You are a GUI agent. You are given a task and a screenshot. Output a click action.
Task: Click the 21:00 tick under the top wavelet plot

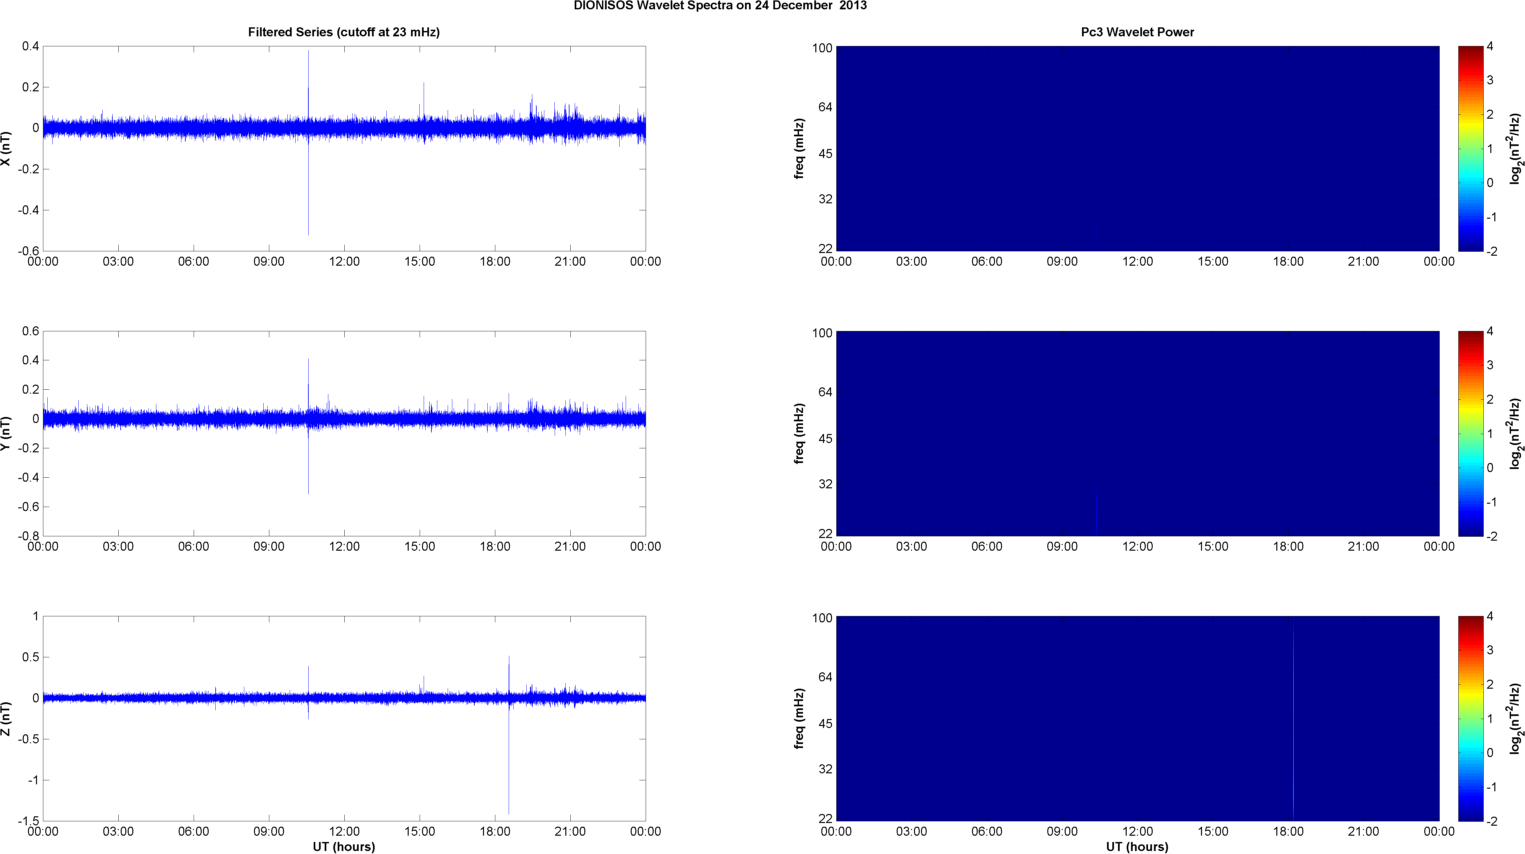click(1364, 262)
